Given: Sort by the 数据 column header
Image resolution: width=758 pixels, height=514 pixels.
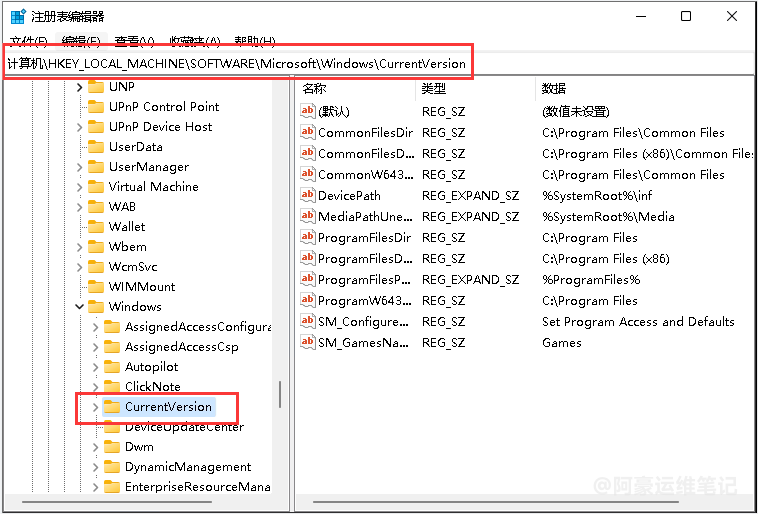Looking at the screenshot, I should coord(644,88).
